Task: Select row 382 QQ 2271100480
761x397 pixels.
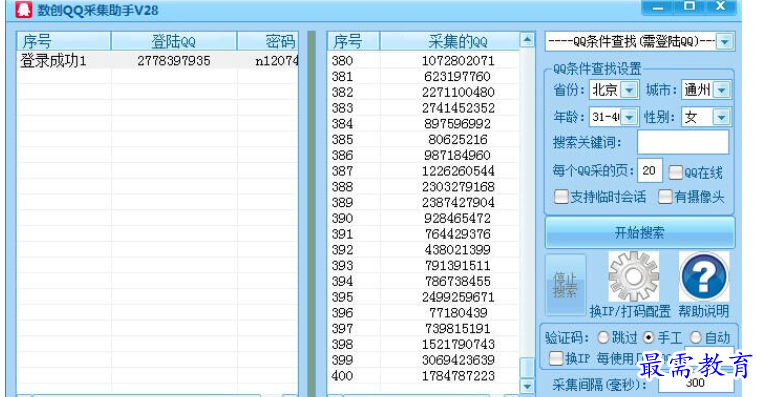Action: click(423, 92)
